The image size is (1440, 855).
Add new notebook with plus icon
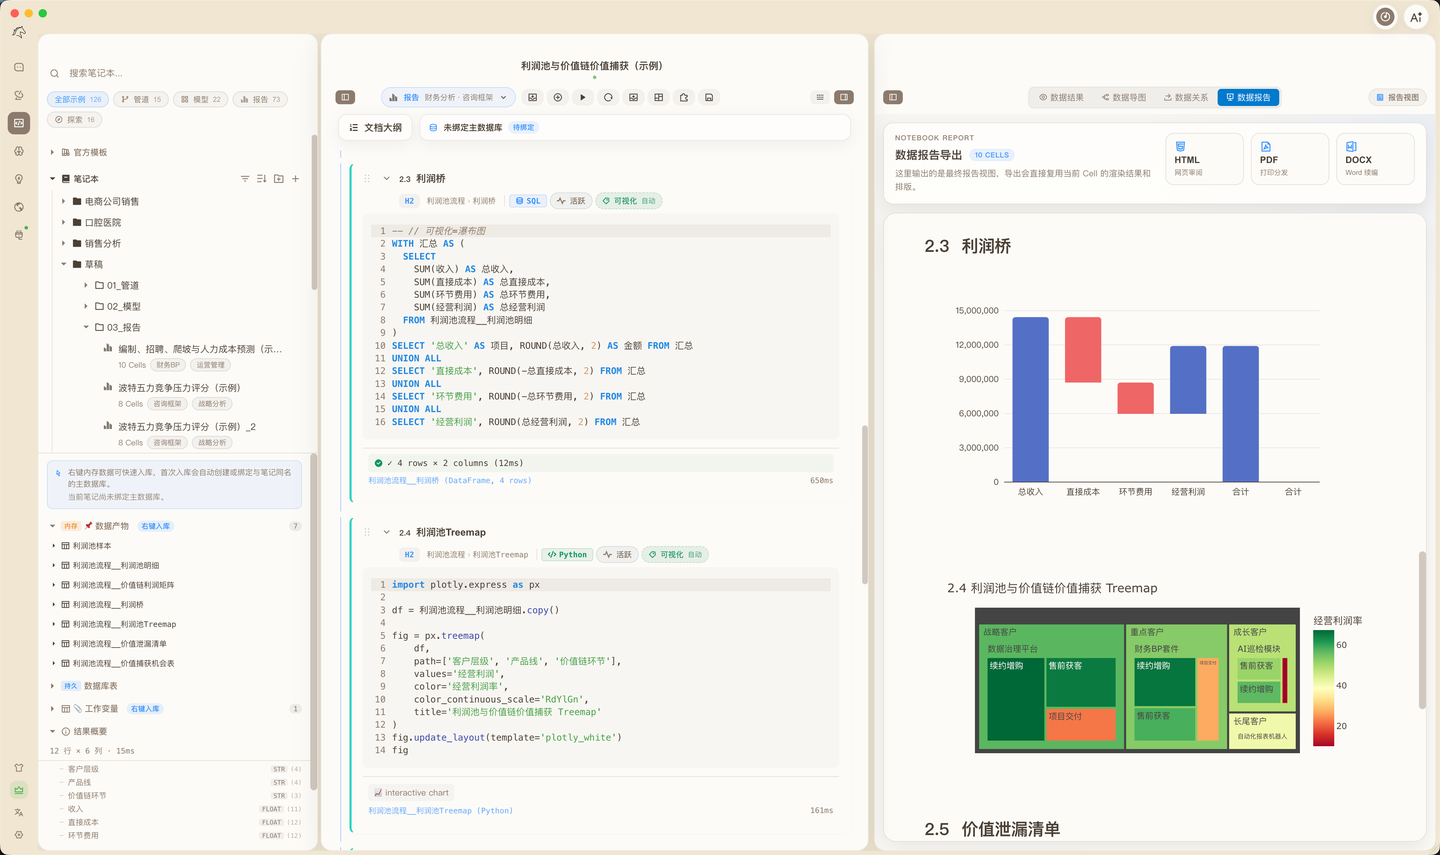tap(296, 179)
